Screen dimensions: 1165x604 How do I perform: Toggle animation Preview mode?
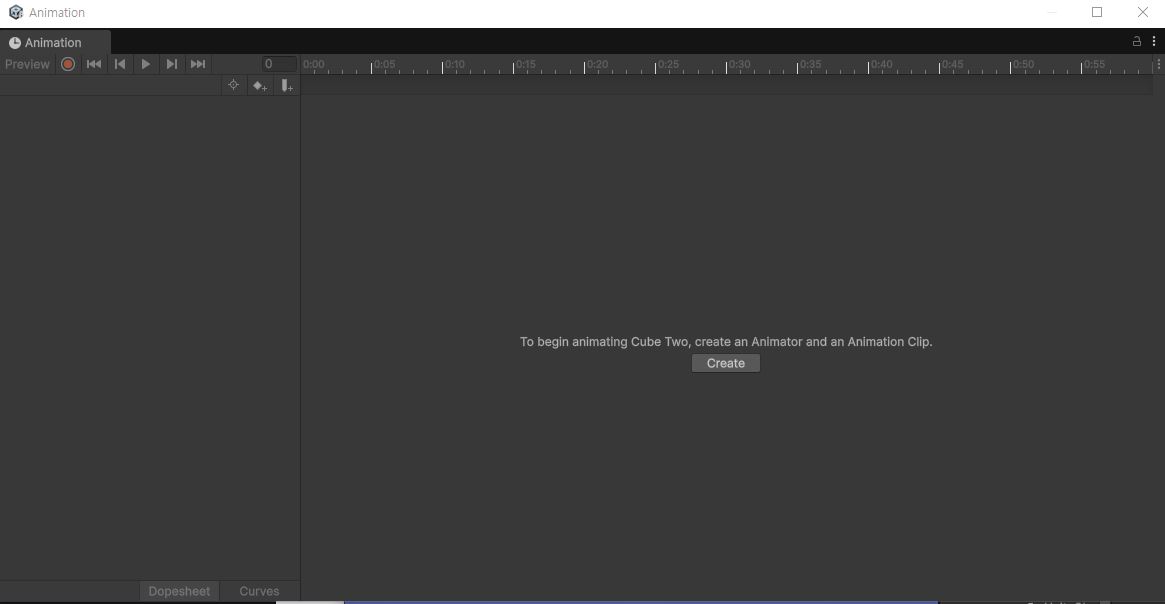pos(27,64)
